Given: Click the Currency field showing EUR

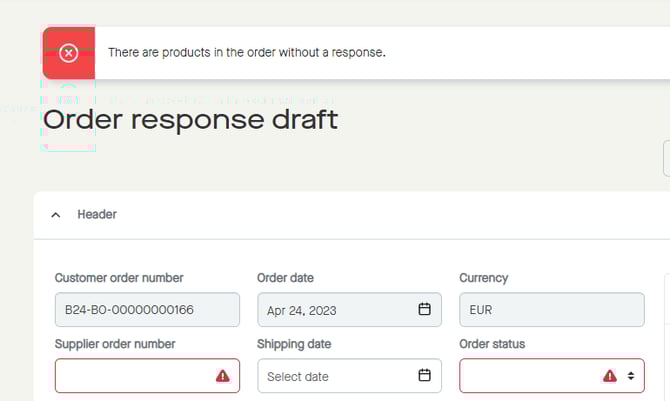Looking at the screenshot, I should [x=551, y=310].
